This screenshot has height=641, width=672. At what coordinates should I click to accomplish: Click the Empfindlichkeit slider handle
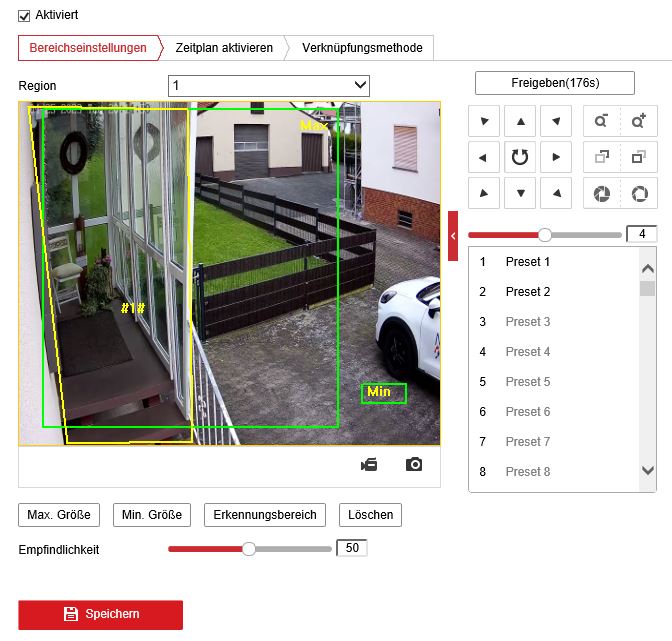point(249,548)
